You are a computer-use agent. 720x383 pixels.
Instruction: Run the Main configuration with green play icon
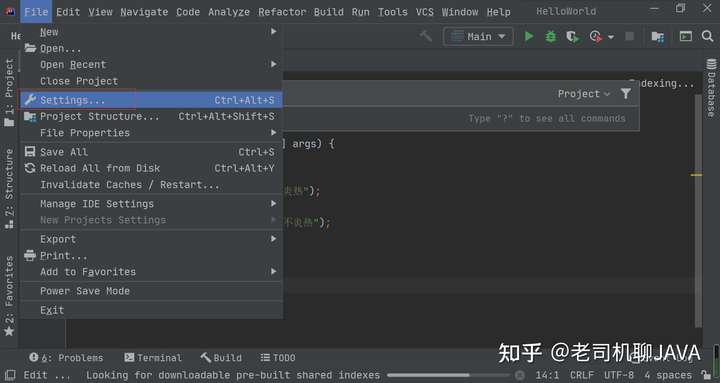(x=529, y=36)
